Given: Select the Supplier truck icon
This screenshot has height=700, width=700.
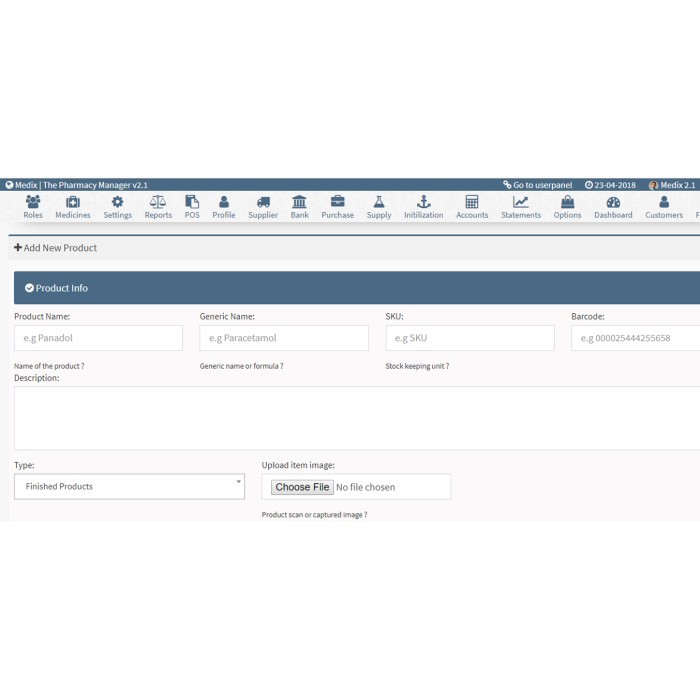Looking at the screenshot, I should [x=263, y=202].
